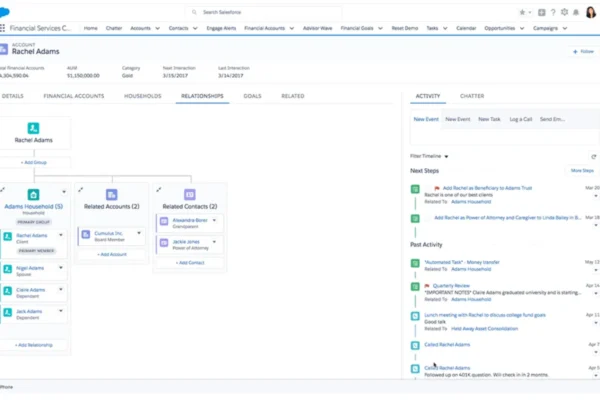Image resolution: width=600 pixels, height=400 pixels.
Task: Click the Add Account button
Action: point(112,254)
